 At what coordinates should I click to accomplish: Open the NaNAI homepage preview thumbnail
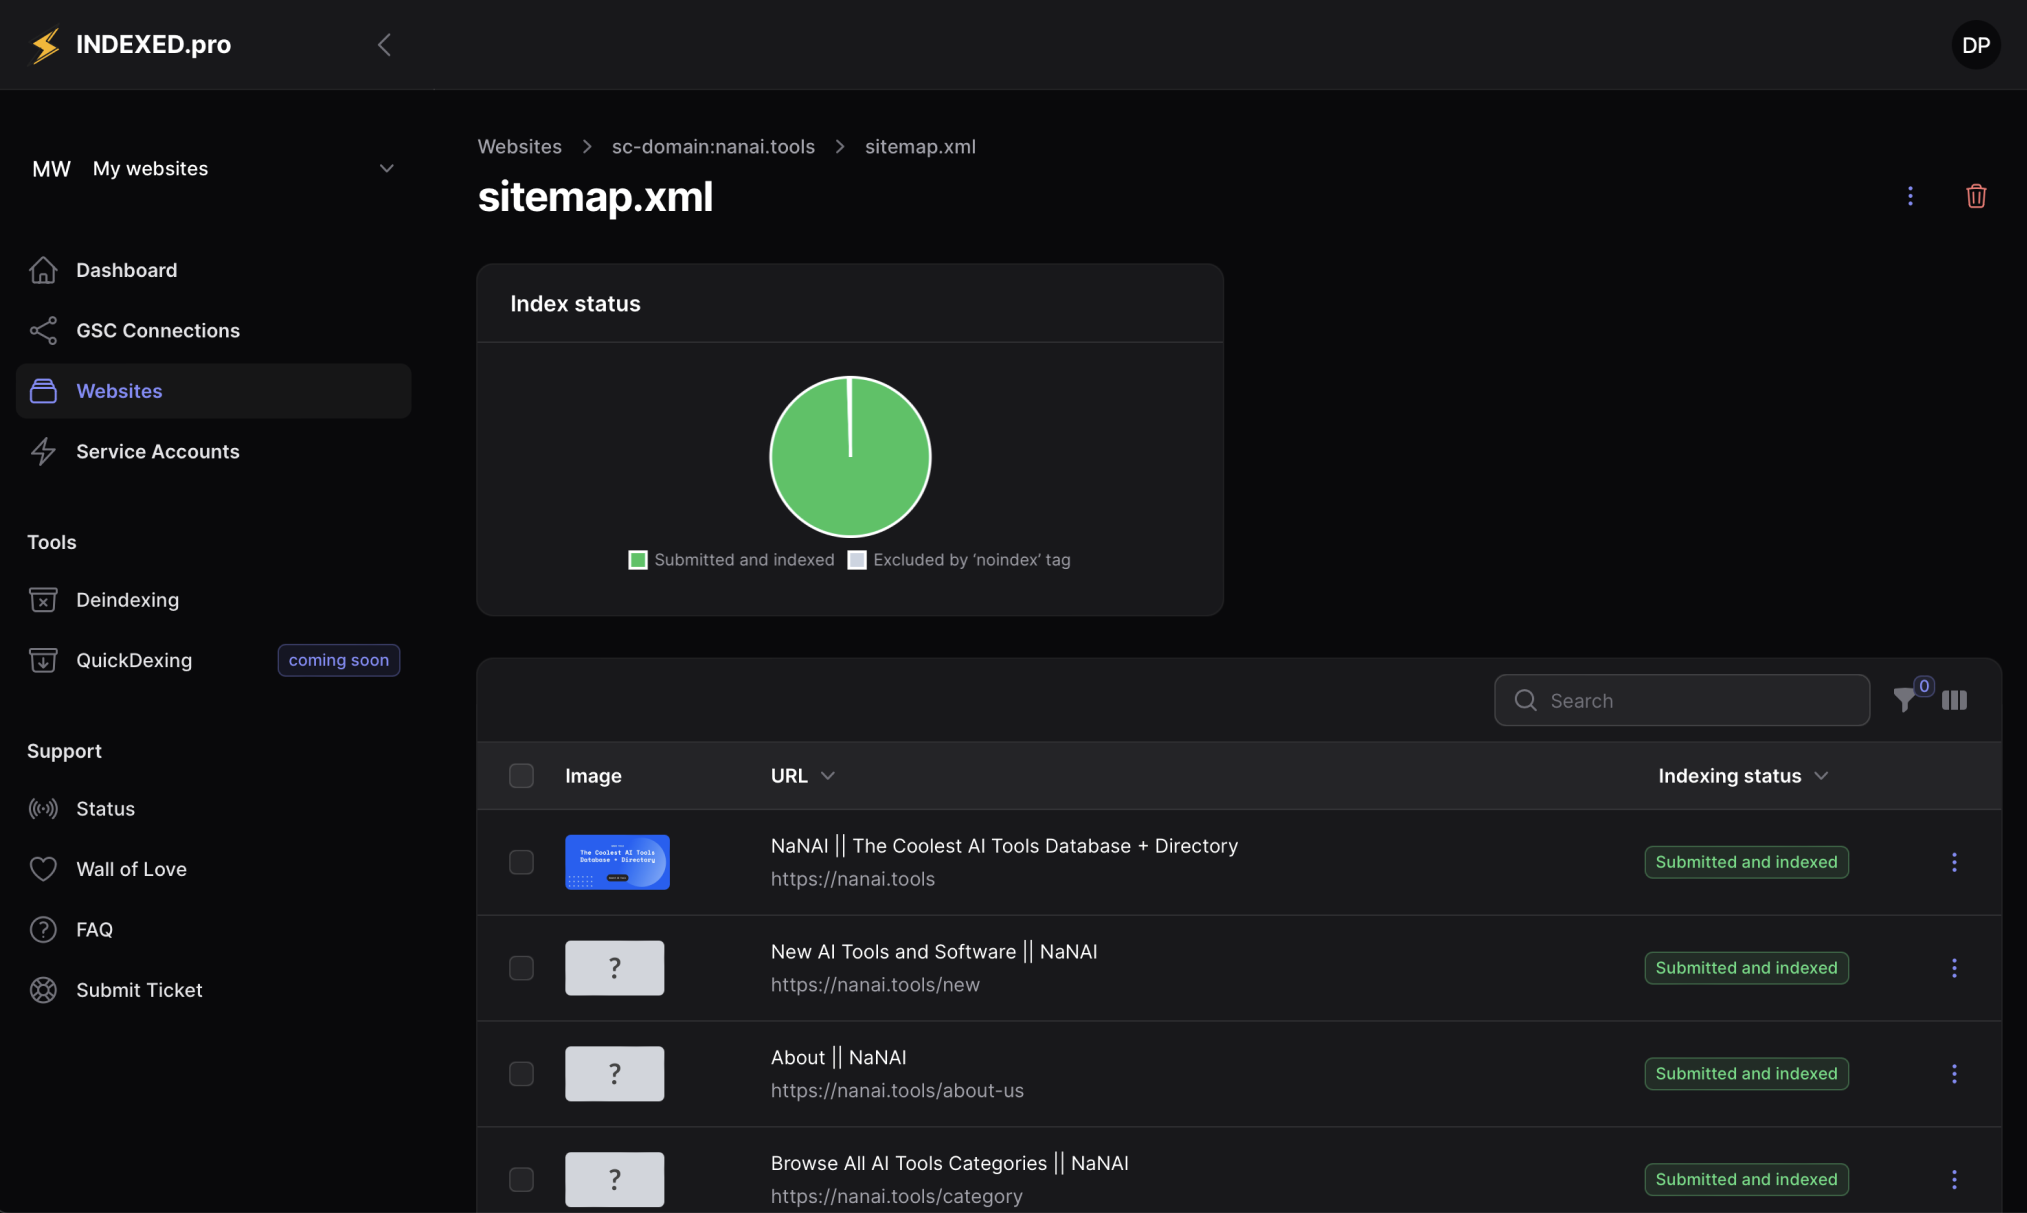pos(617,862)
